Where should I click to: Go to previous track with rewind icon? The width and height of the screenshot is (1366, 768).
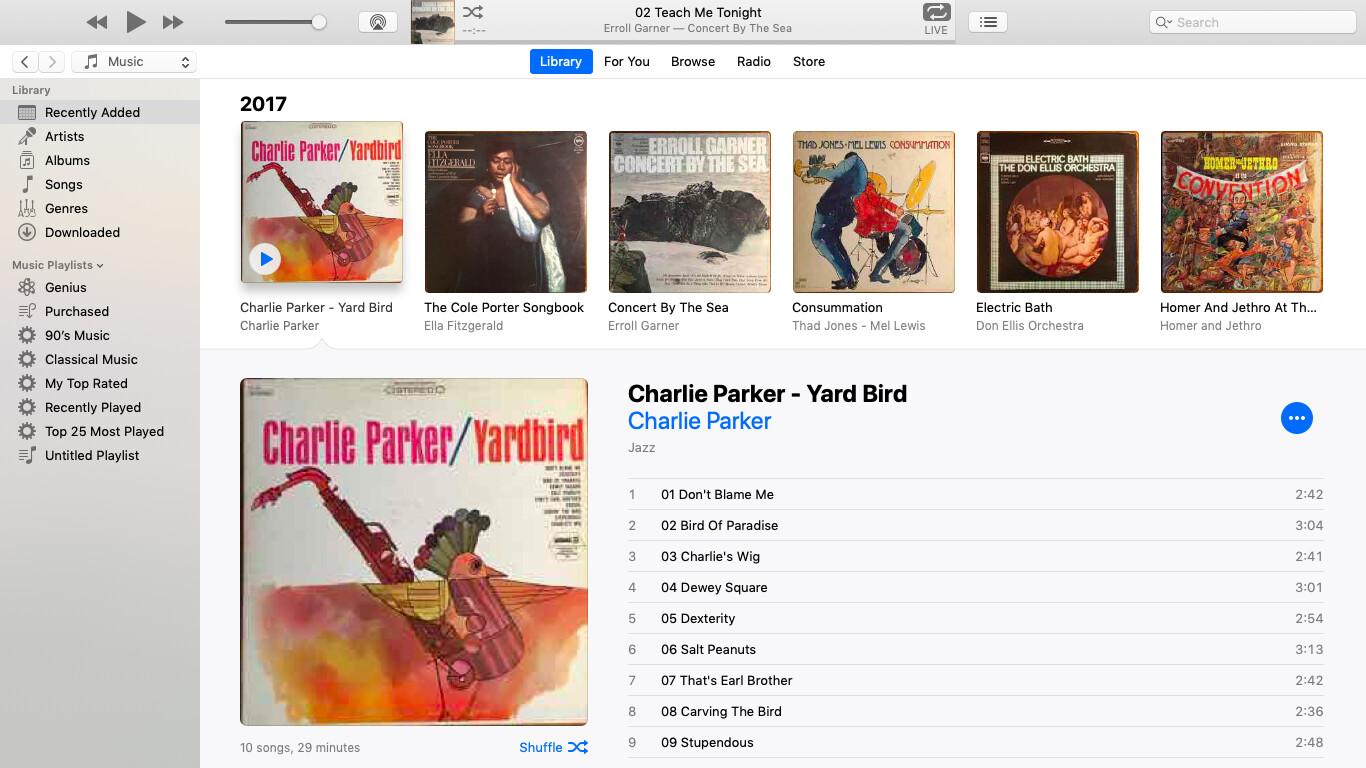[97, 22]
